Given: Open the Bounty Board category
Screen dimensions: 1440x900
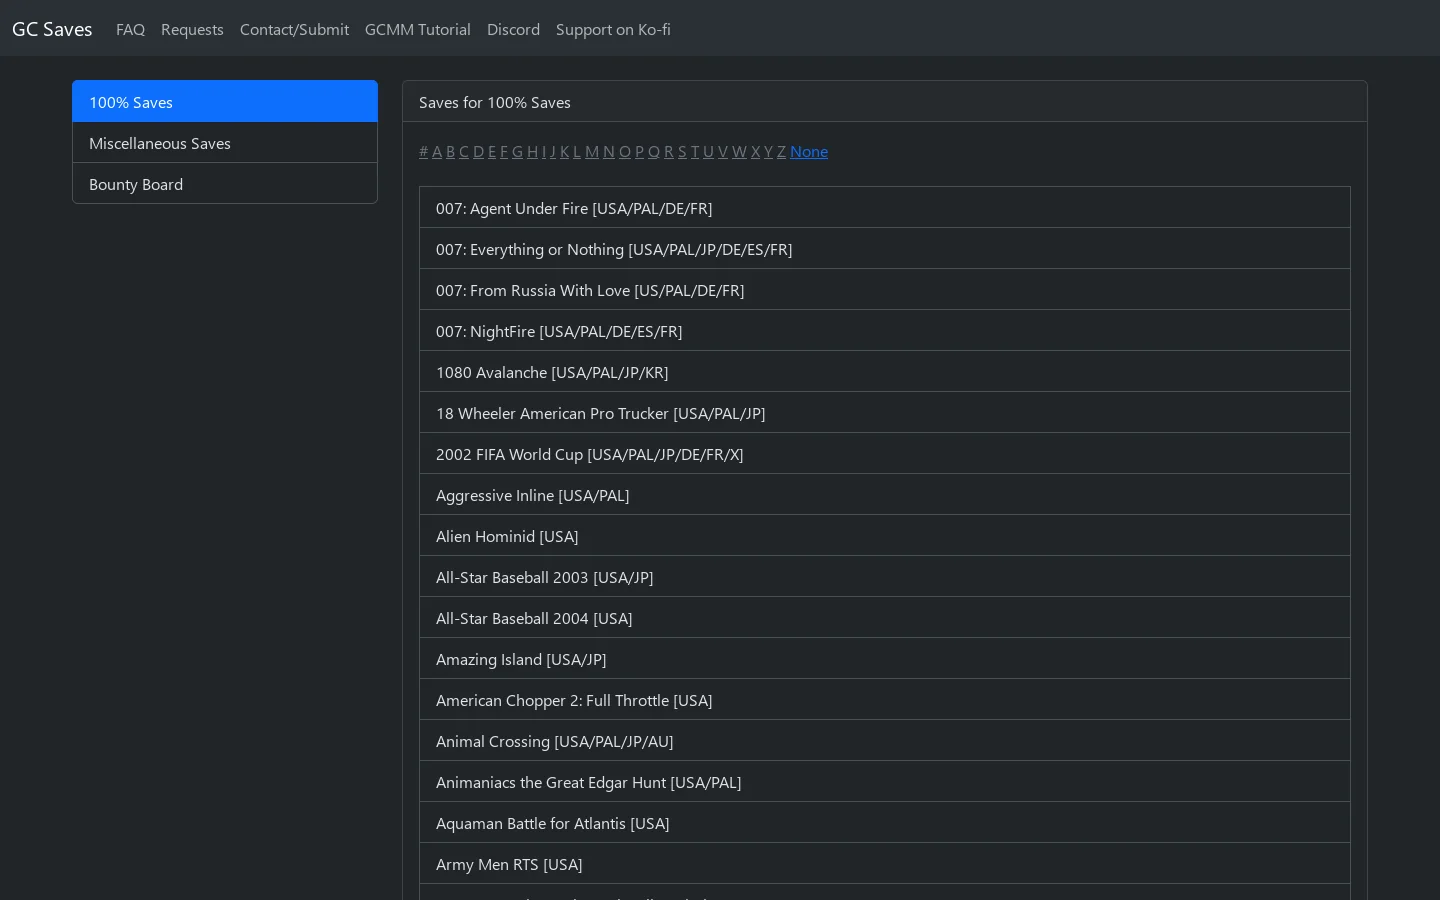Looking at the screenshot, I should [x=225, y=184].
